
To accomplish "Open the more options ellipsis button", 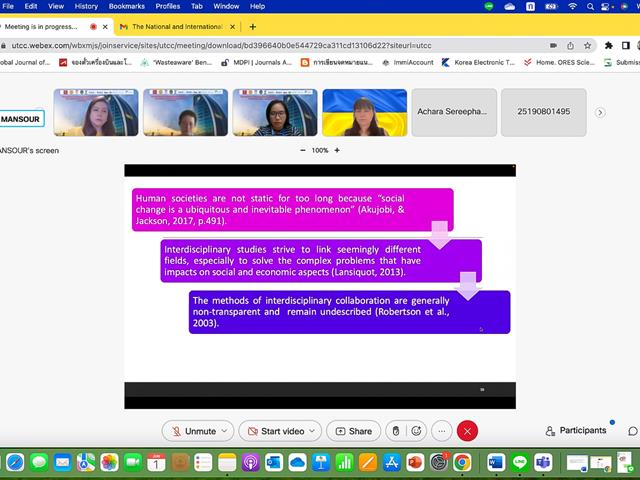I will [x=442, y=431].
